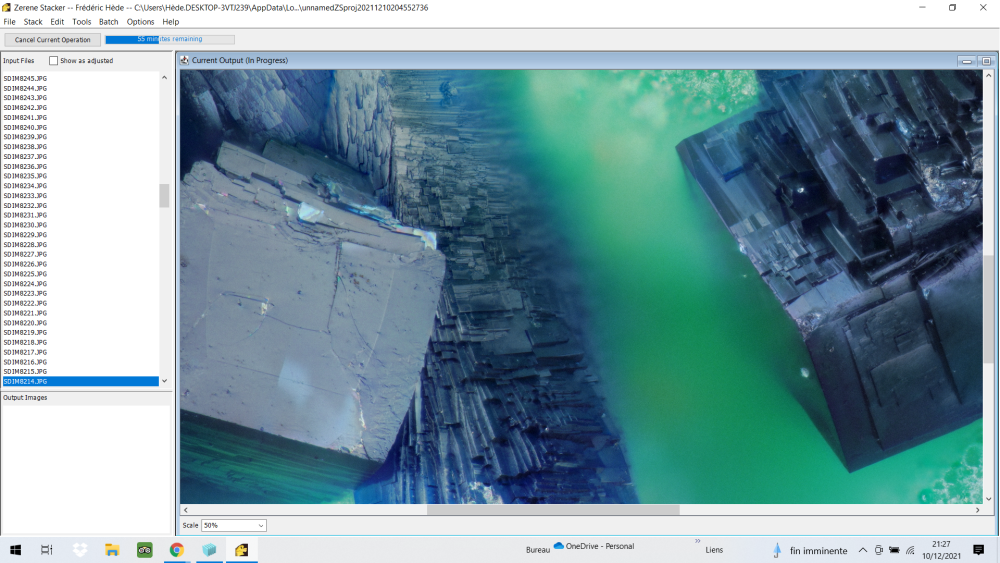Click the 55 minutes remaining progress bar
This screenshot has height=563, width=1000.
click(169, 40)
